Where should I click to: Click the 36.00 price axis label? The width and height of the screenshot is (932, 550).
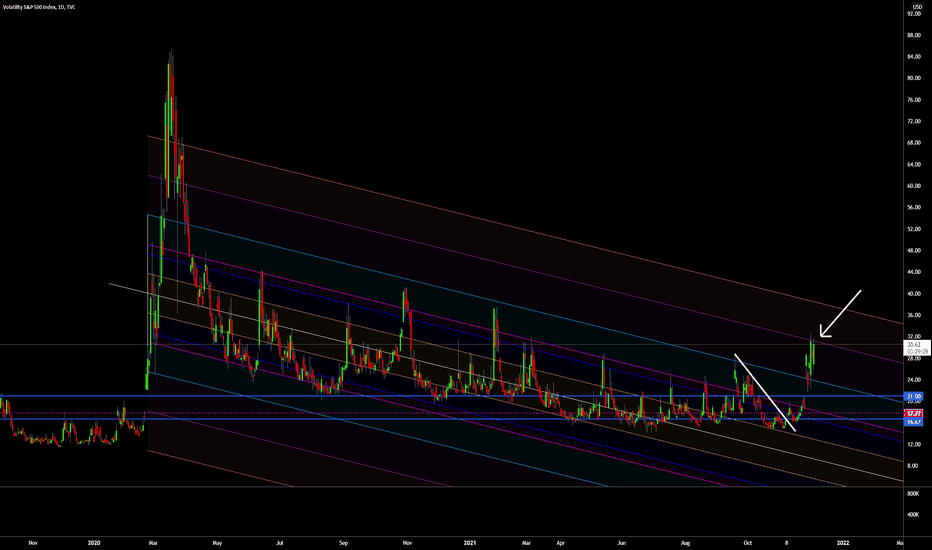pyautogui.click(x=914, y=315)
